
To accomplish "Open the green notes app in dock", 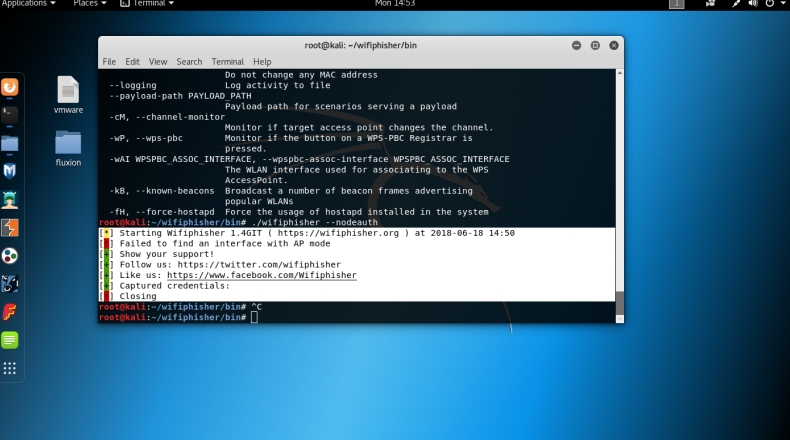I will (x=10, y=340).
